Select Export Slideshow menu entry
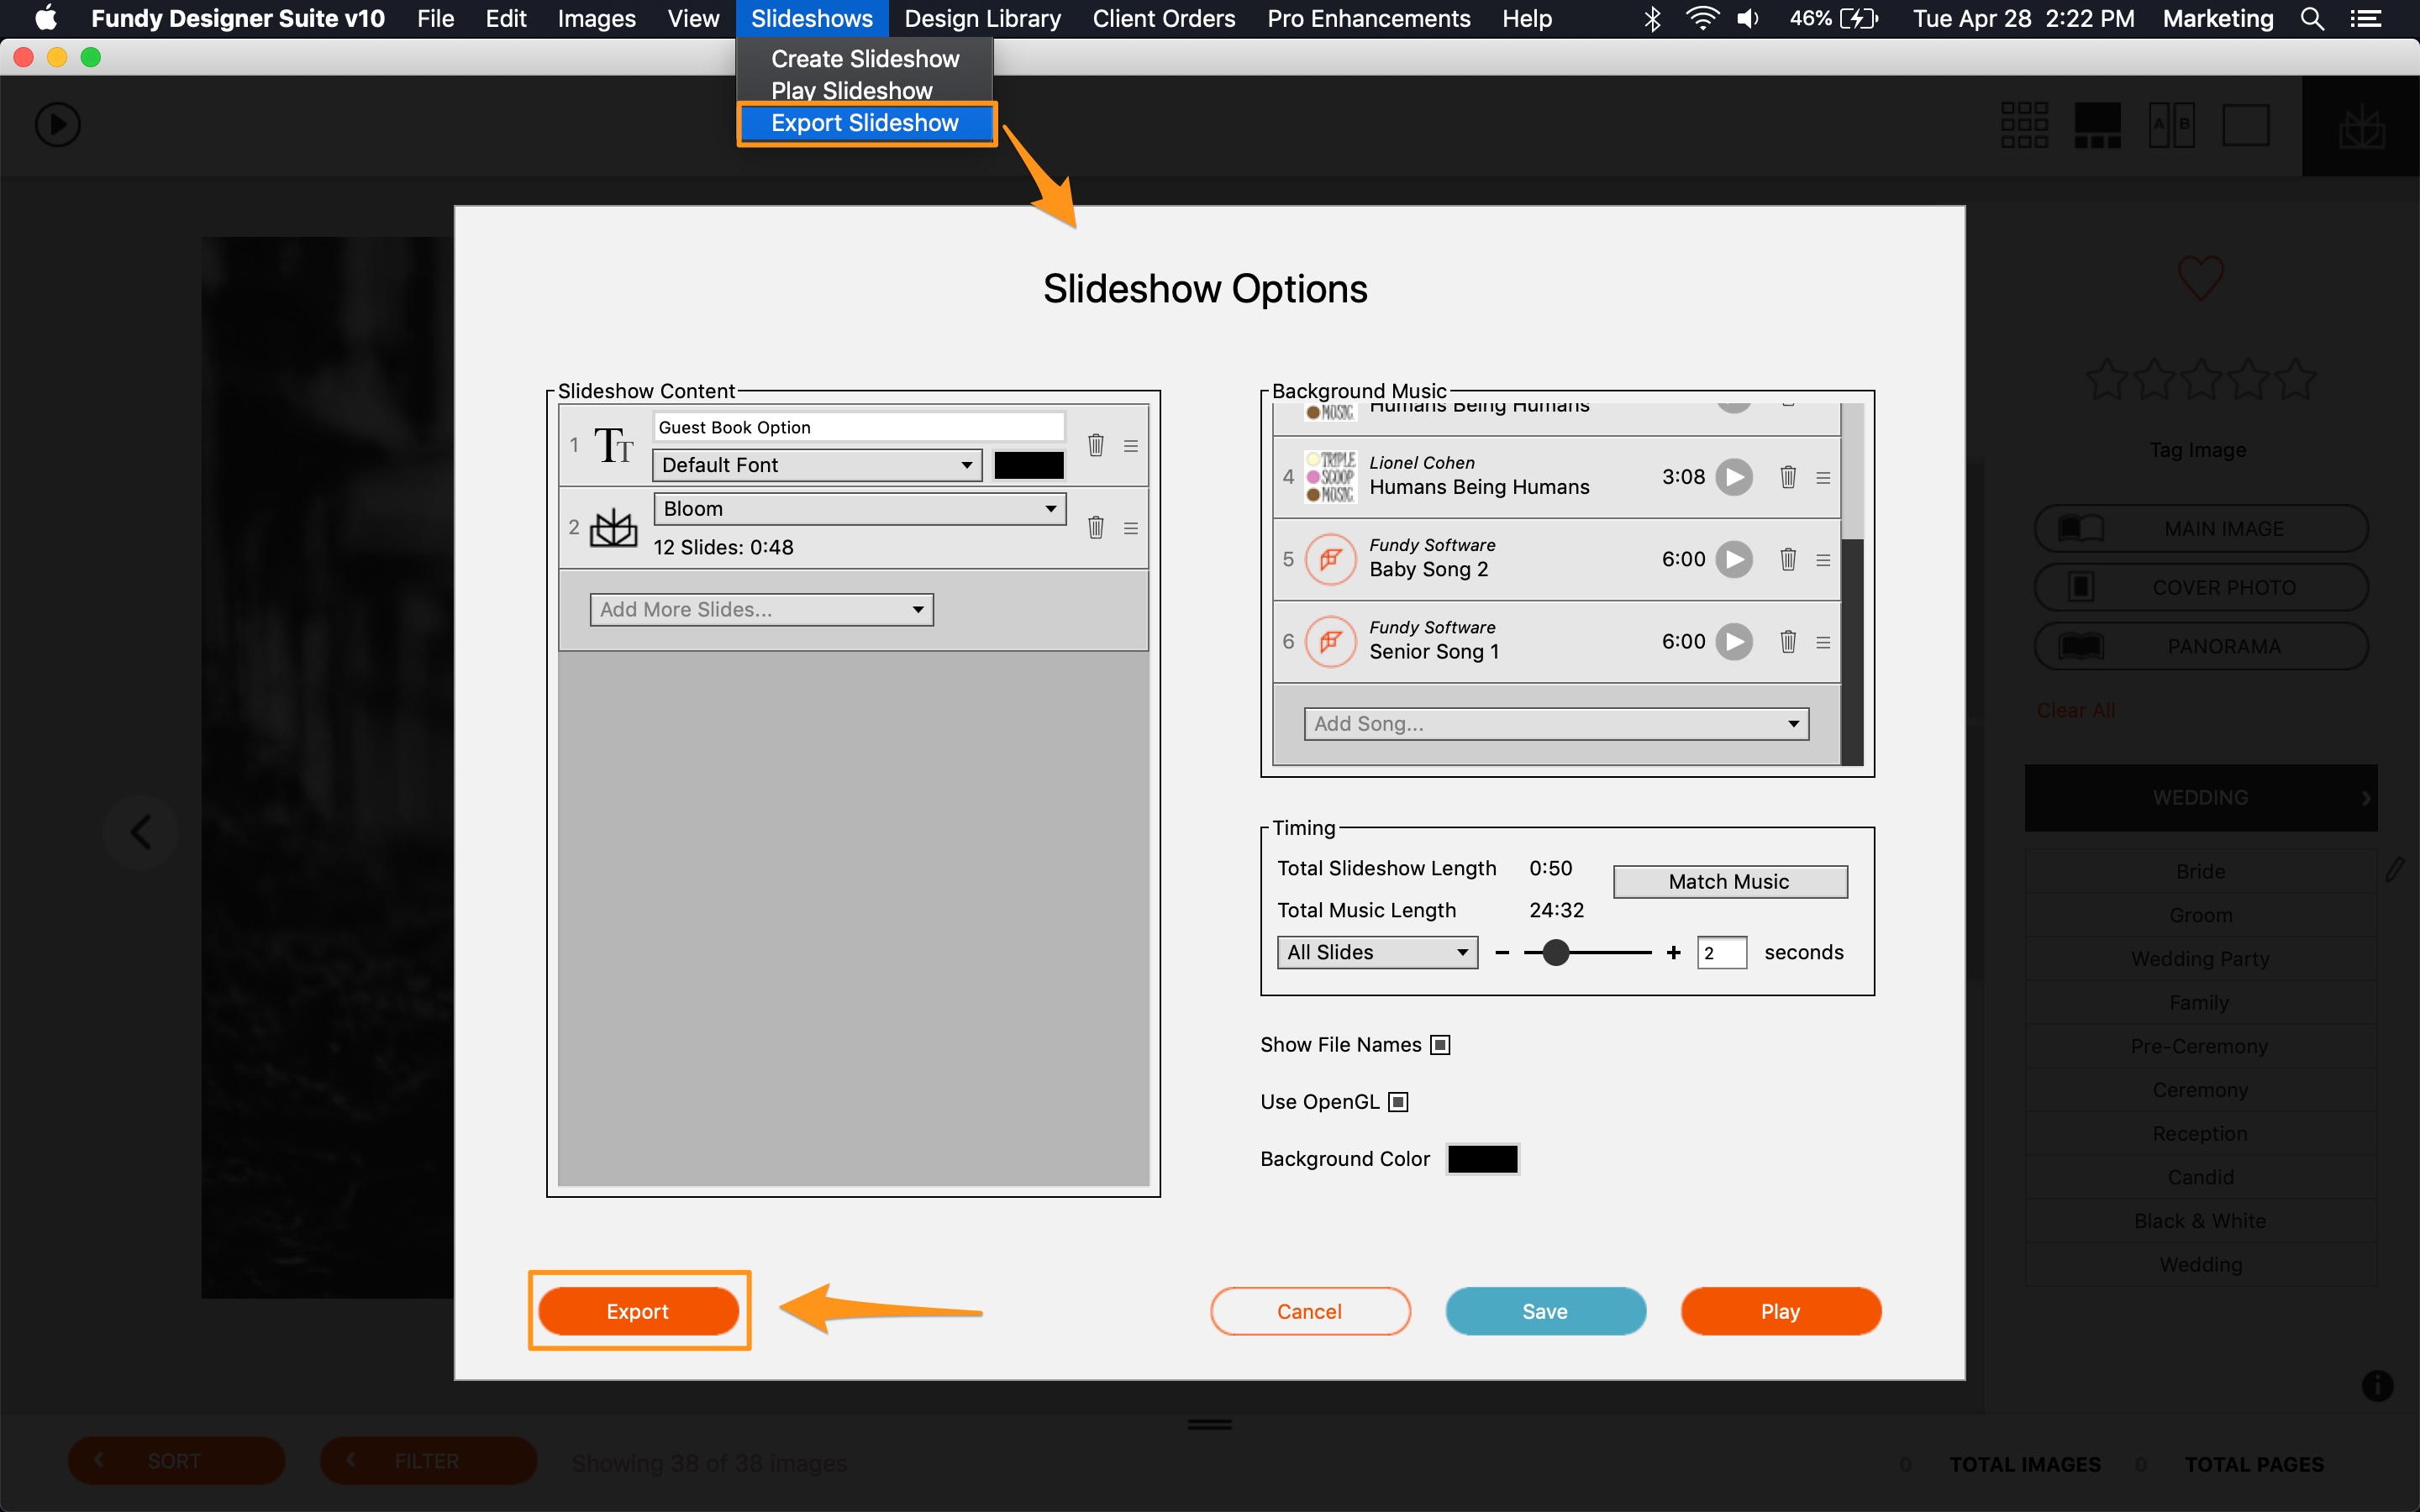Viewport: 2420px width, 1512px height. (x=866, y=123)
